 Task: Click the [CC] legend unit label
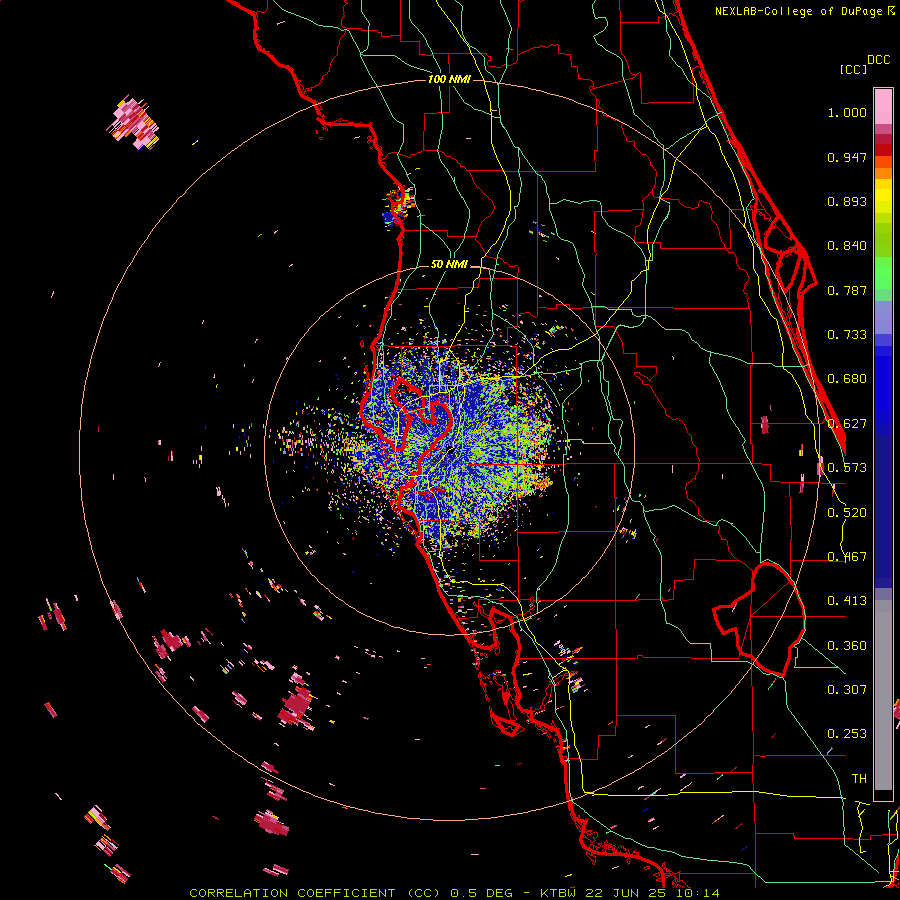[853, 69]
